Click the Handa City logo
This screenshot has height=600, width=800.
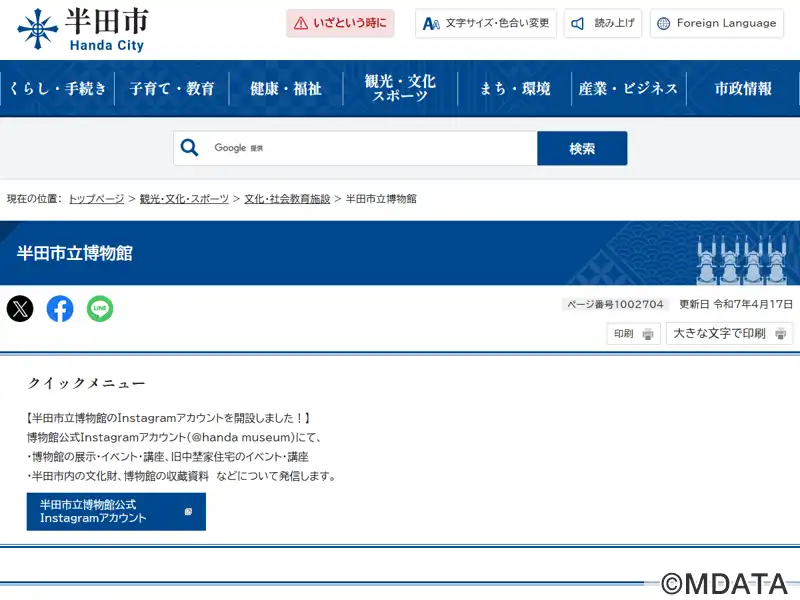click(x=83, y=30)
